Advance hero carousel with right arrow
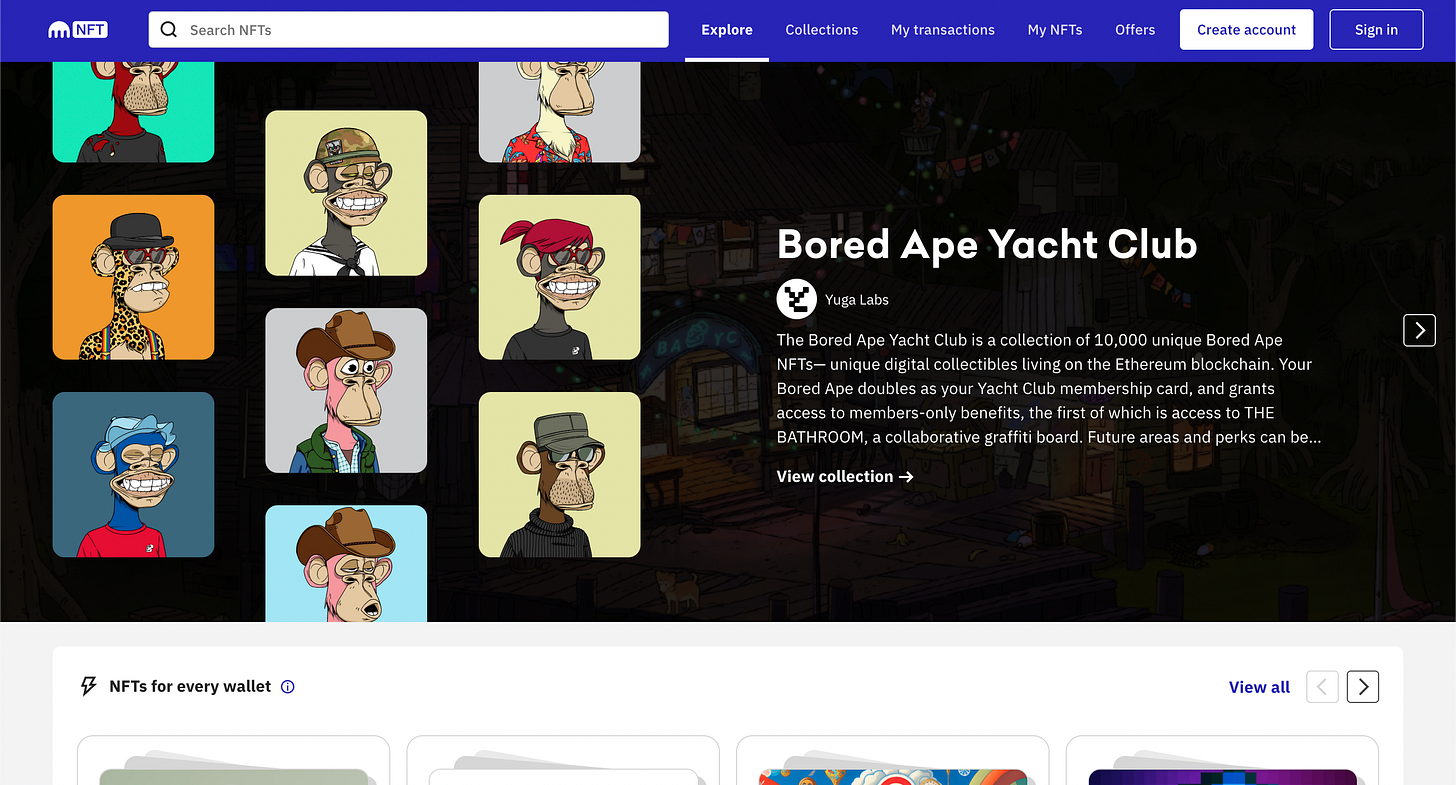Viewport: 1456px width, 785px height. (x=1419, y=330)
